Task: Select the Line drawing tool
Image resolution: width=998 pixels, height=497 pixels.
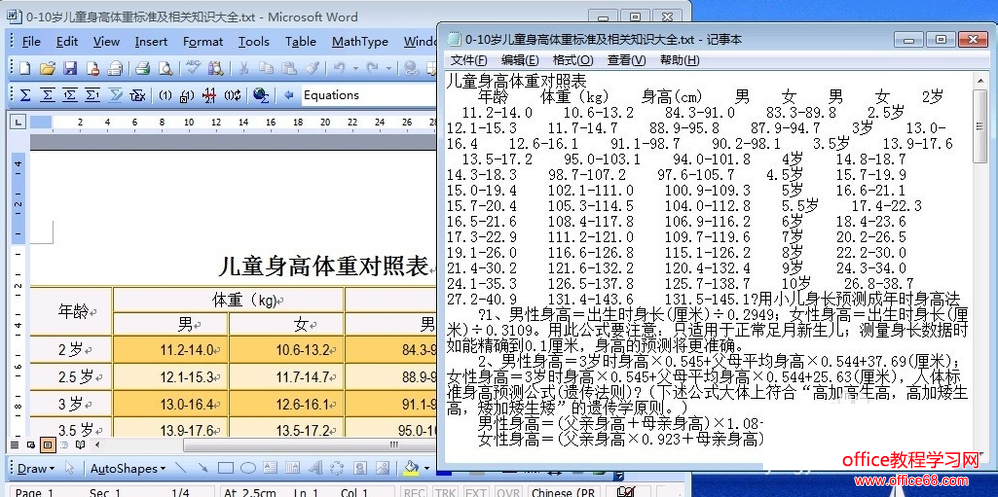Action: 180,468
